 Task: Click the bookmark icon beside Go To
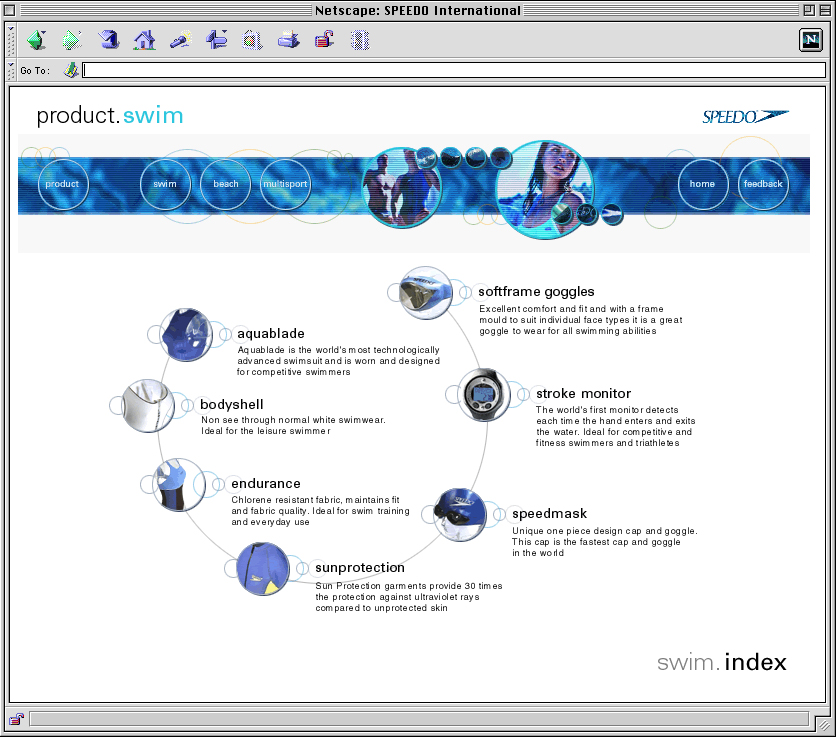click(x=71, y=70)
